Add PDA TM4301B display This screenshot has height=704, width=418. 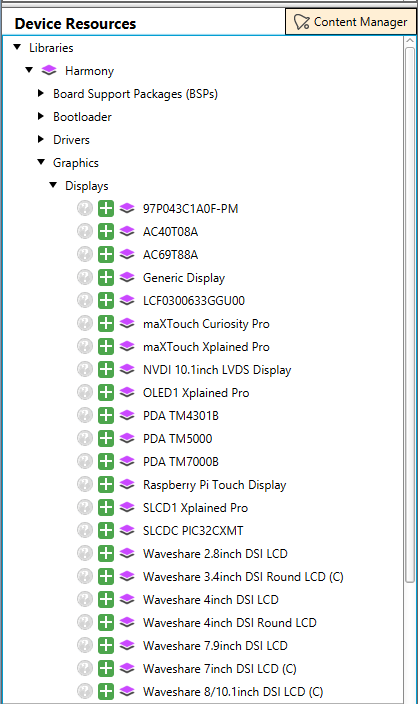pyautogui.click(x=106, y=415)
